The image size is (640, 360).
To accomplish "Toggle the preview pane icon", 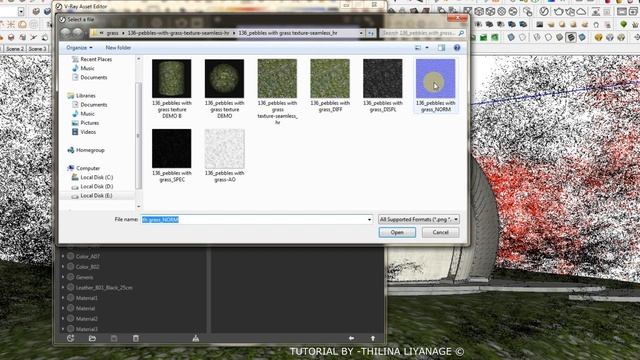I will (x=441, y=48).
